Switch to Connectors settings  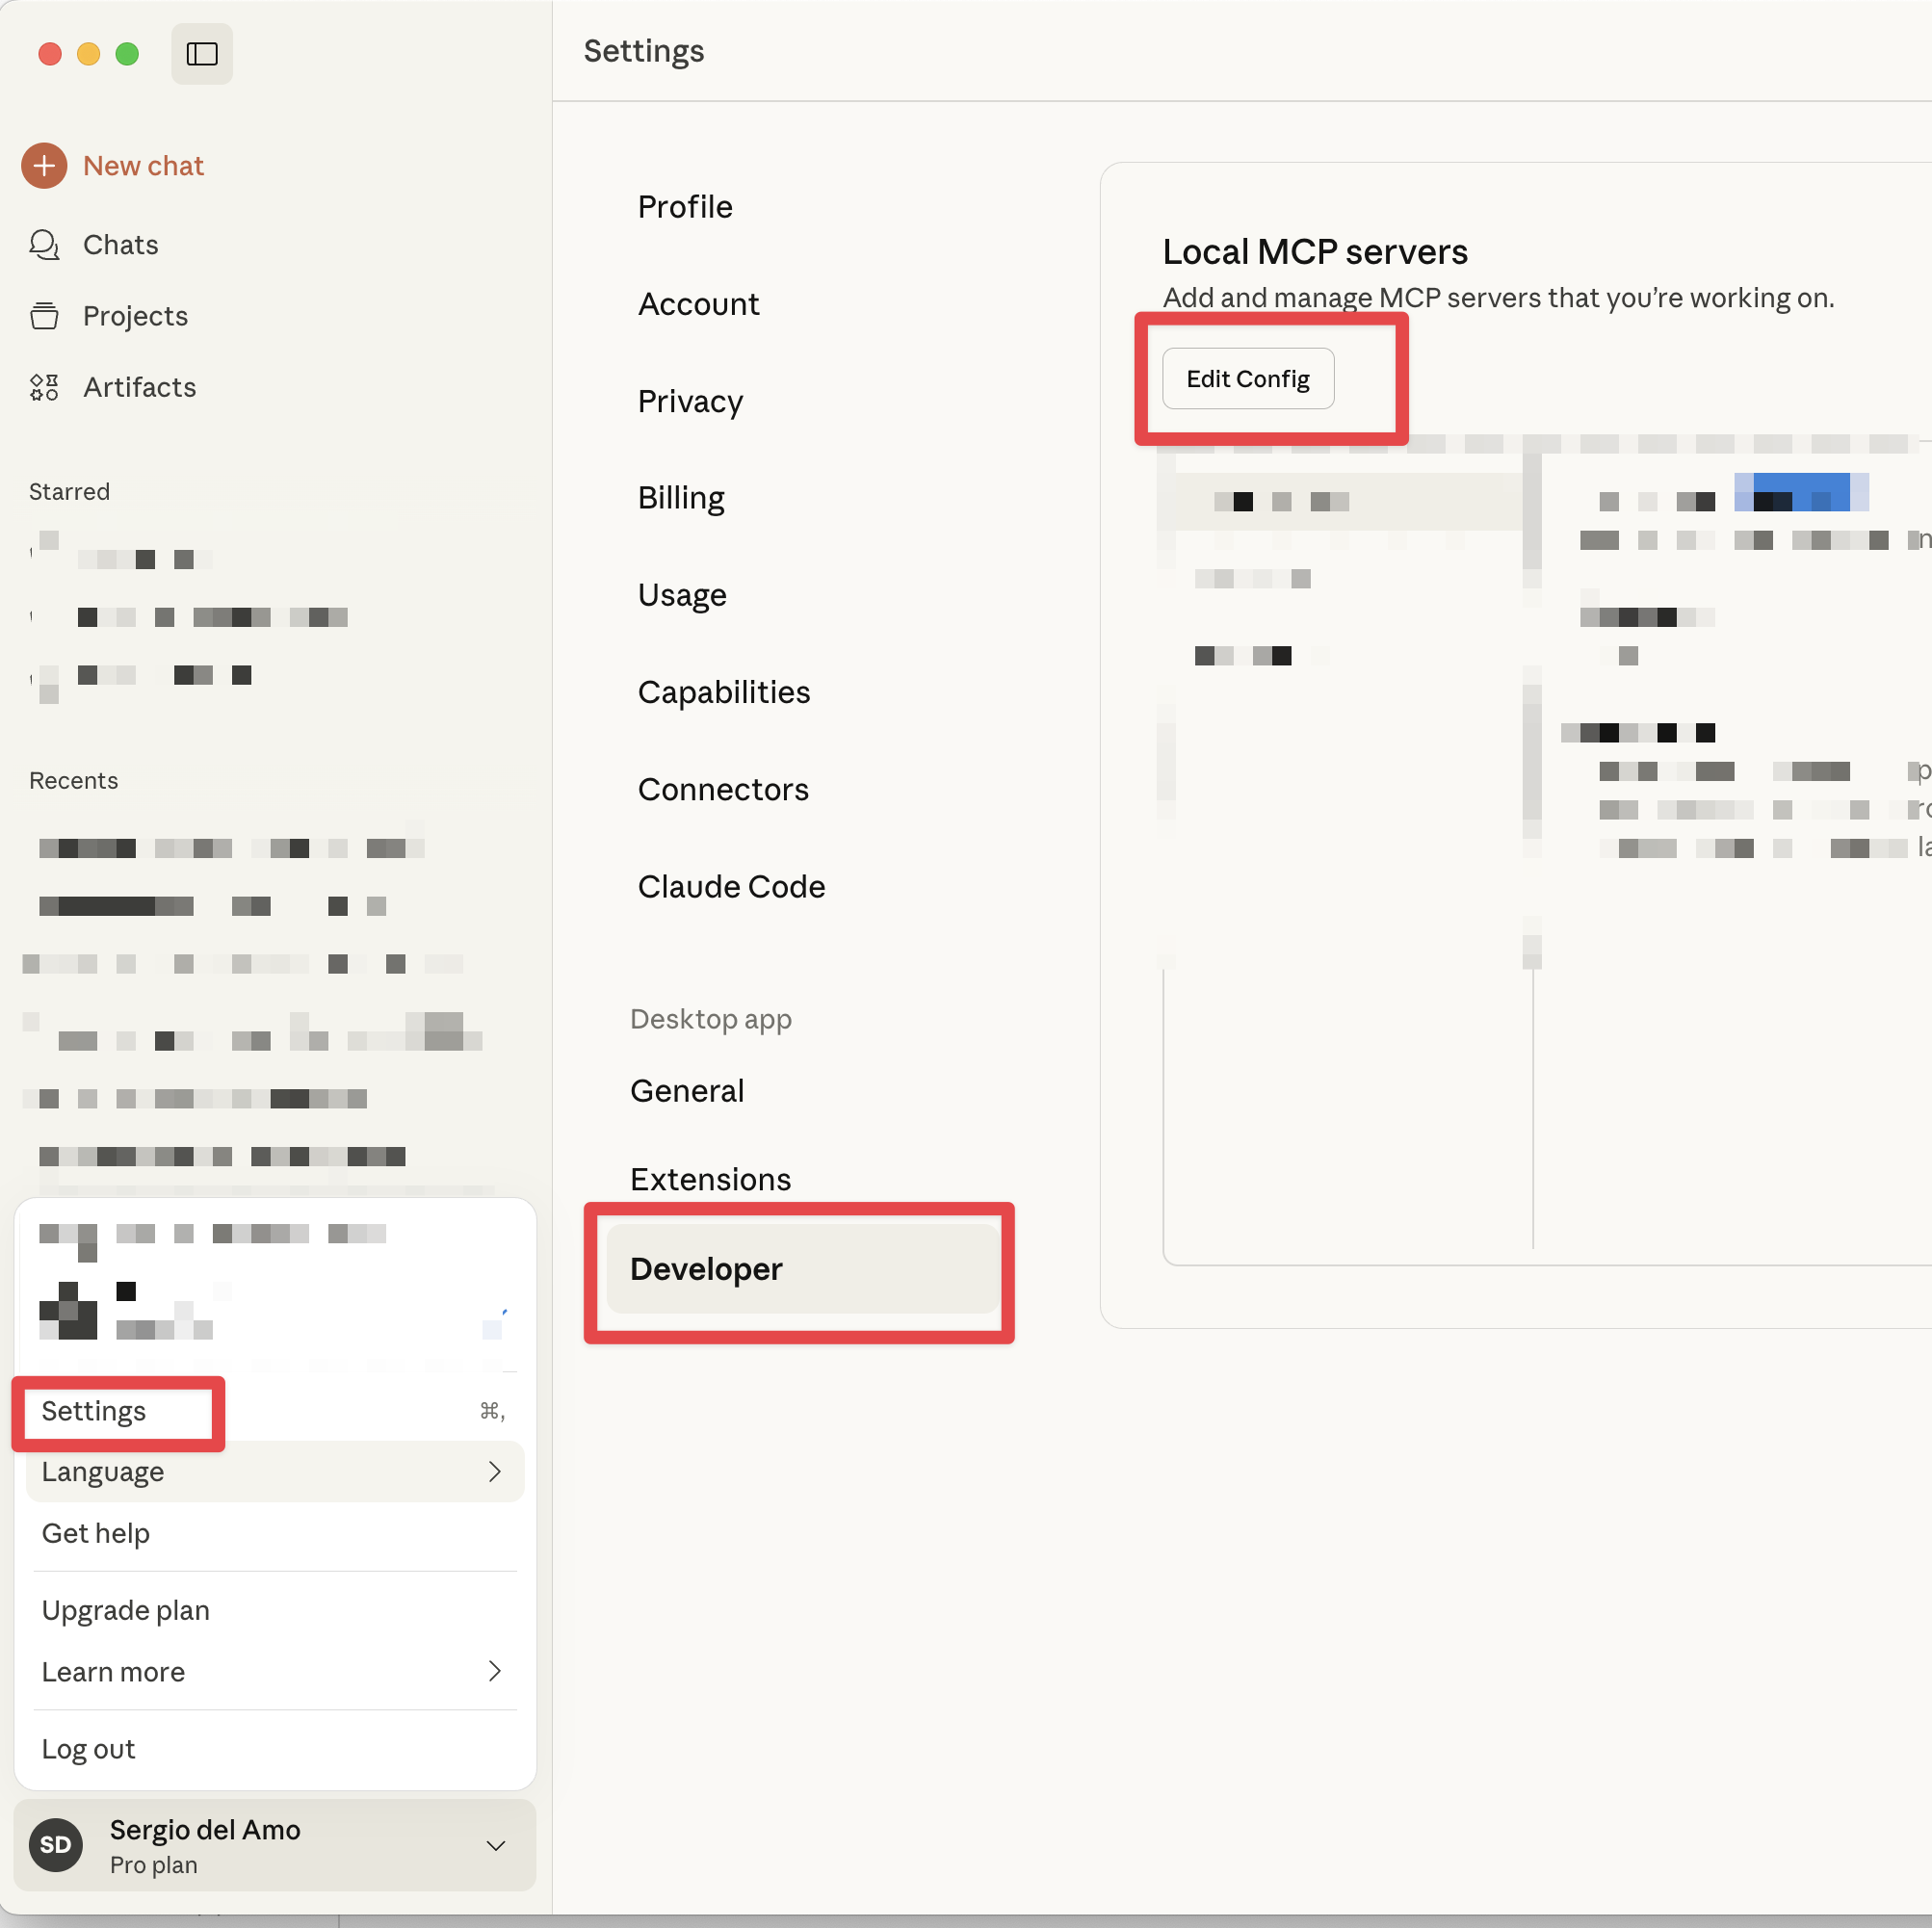click(723, 790)
